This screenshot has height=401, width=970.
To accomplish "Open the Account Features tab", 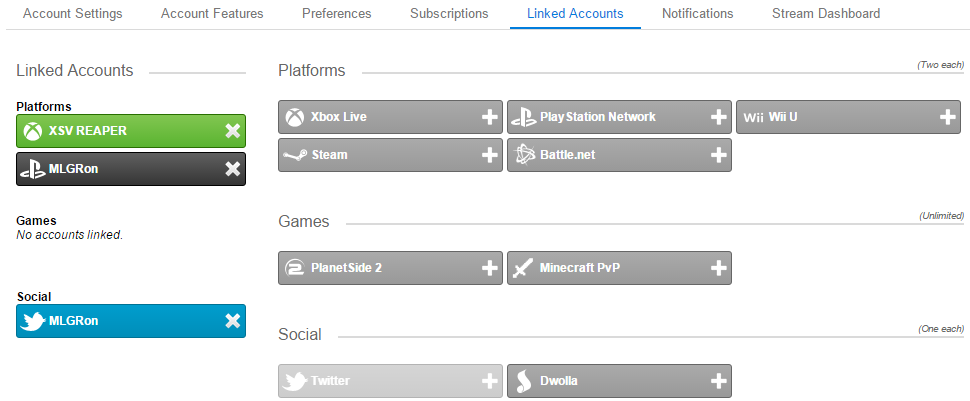I will point(212,14).
